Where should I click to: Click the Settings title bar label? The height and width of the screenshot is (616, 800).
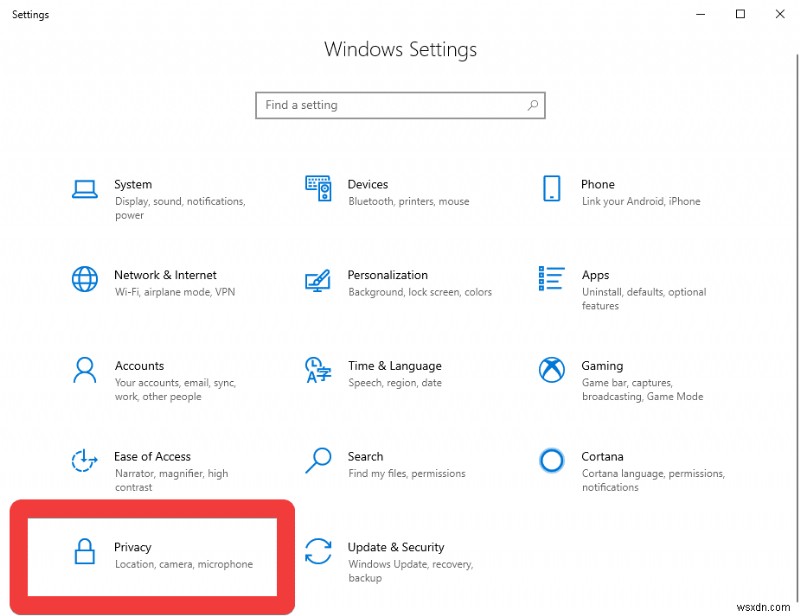tap(30, 14)
